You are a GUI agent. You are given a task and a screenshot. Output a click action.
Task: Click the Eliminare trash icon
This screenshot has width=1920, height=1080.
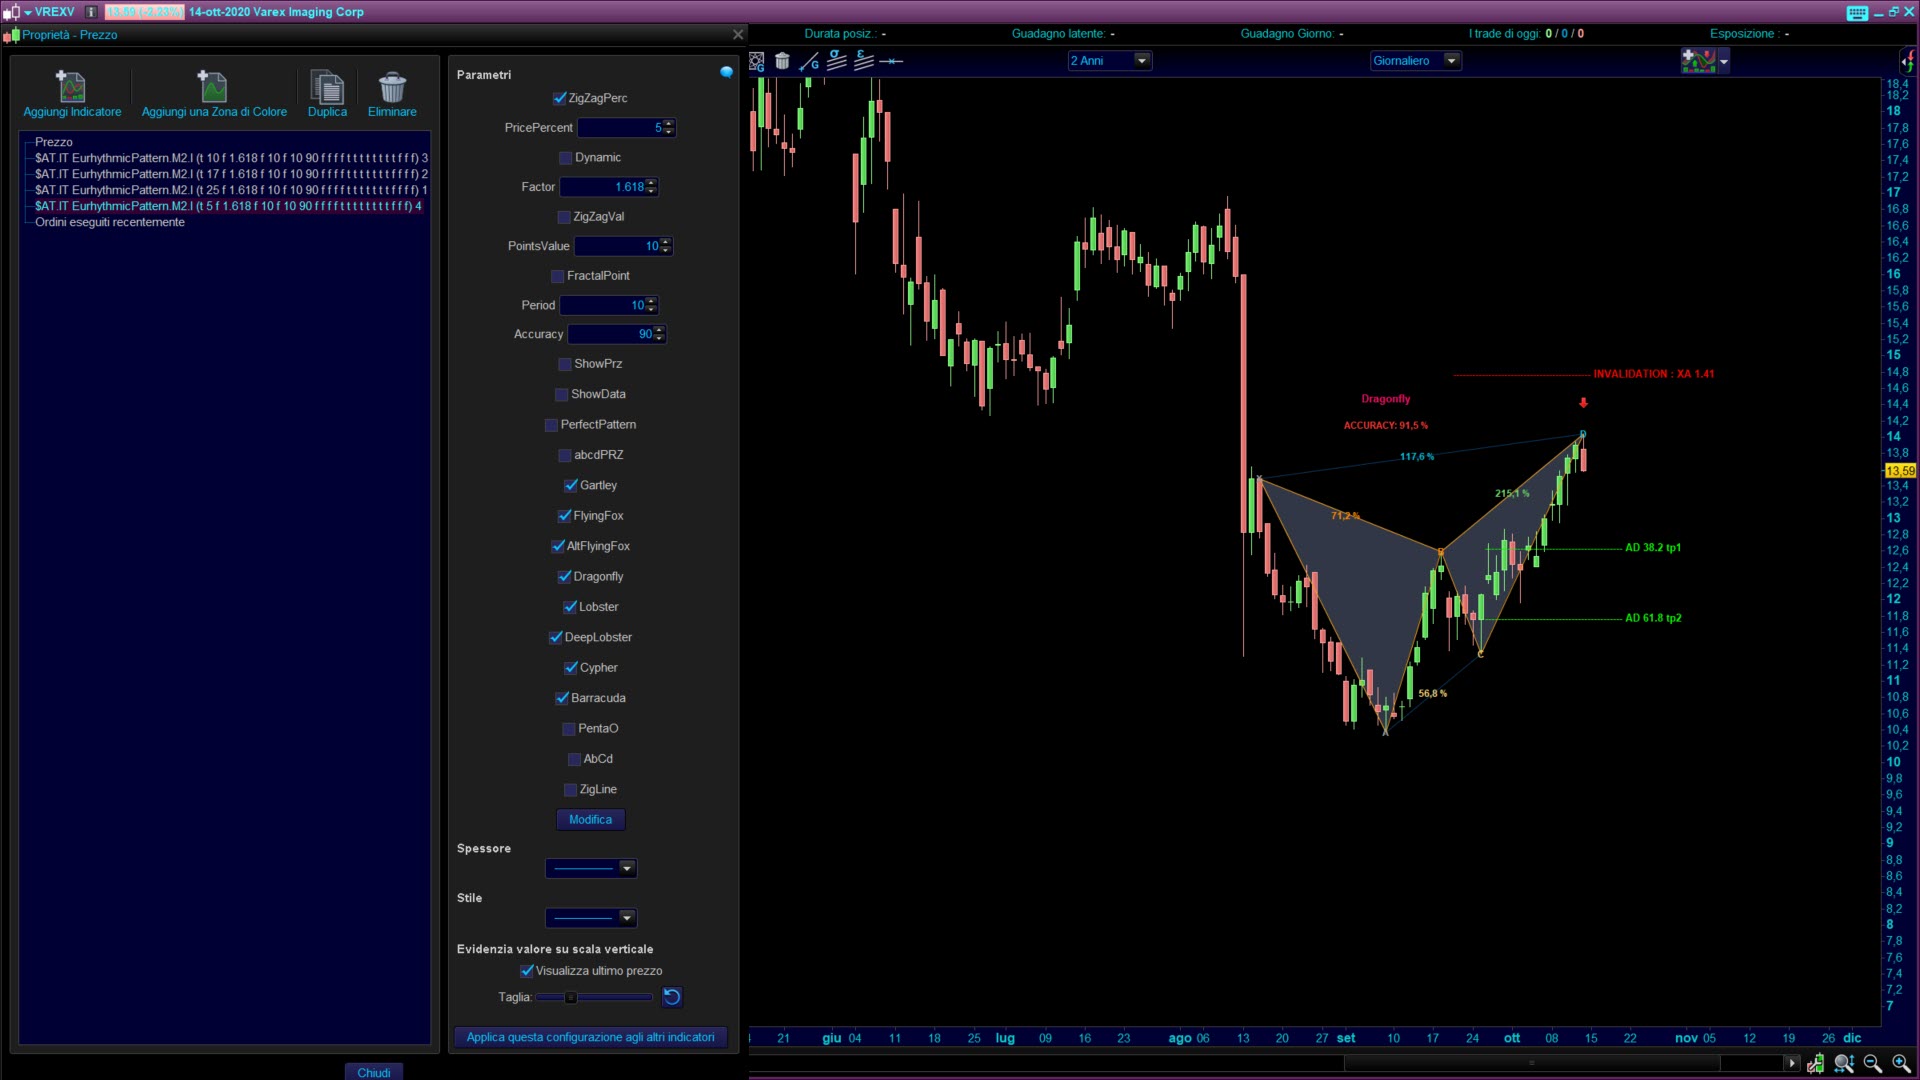click(x=392, y=88)
